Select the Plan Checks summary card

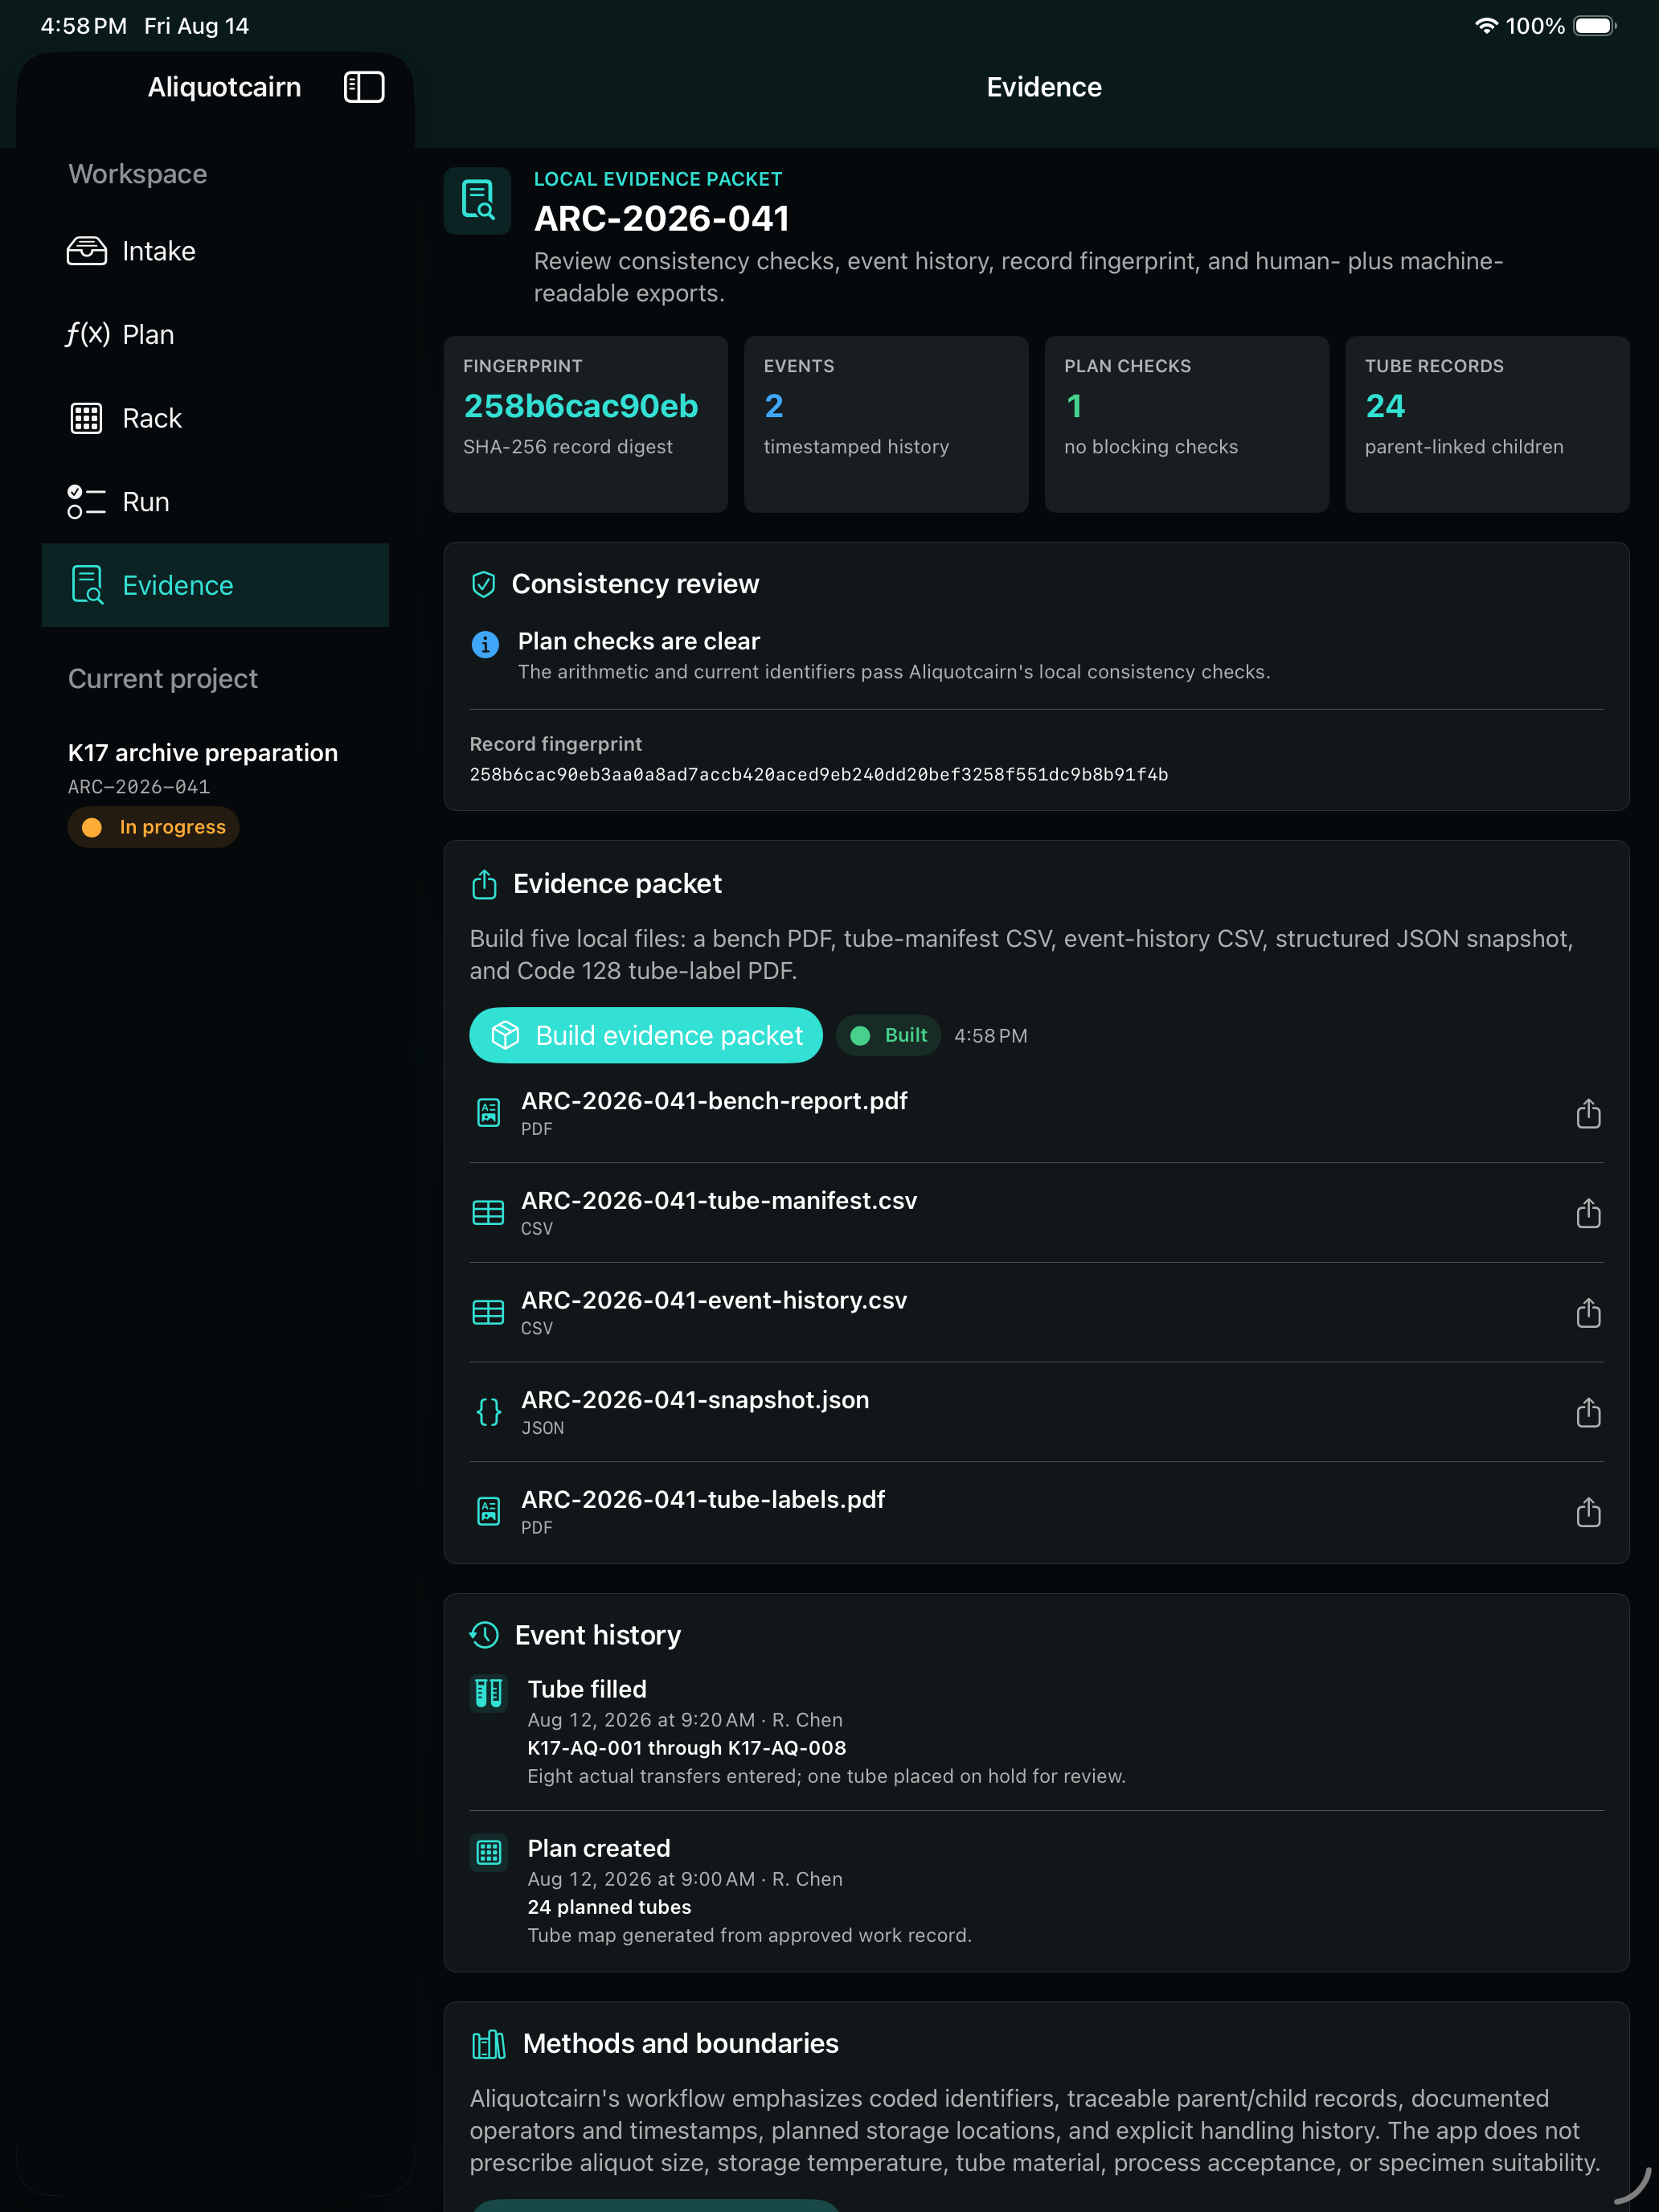click(1187, 424)
